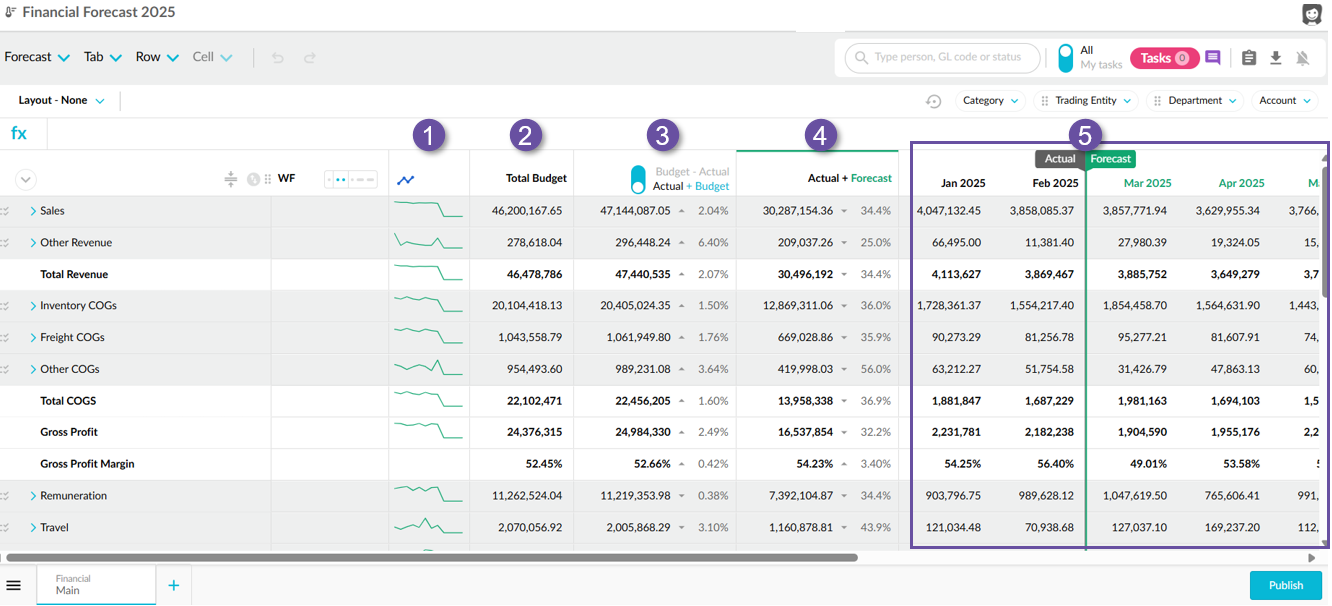Expand the Sales row
This screenshot has height=606, width=1332.
33,211
